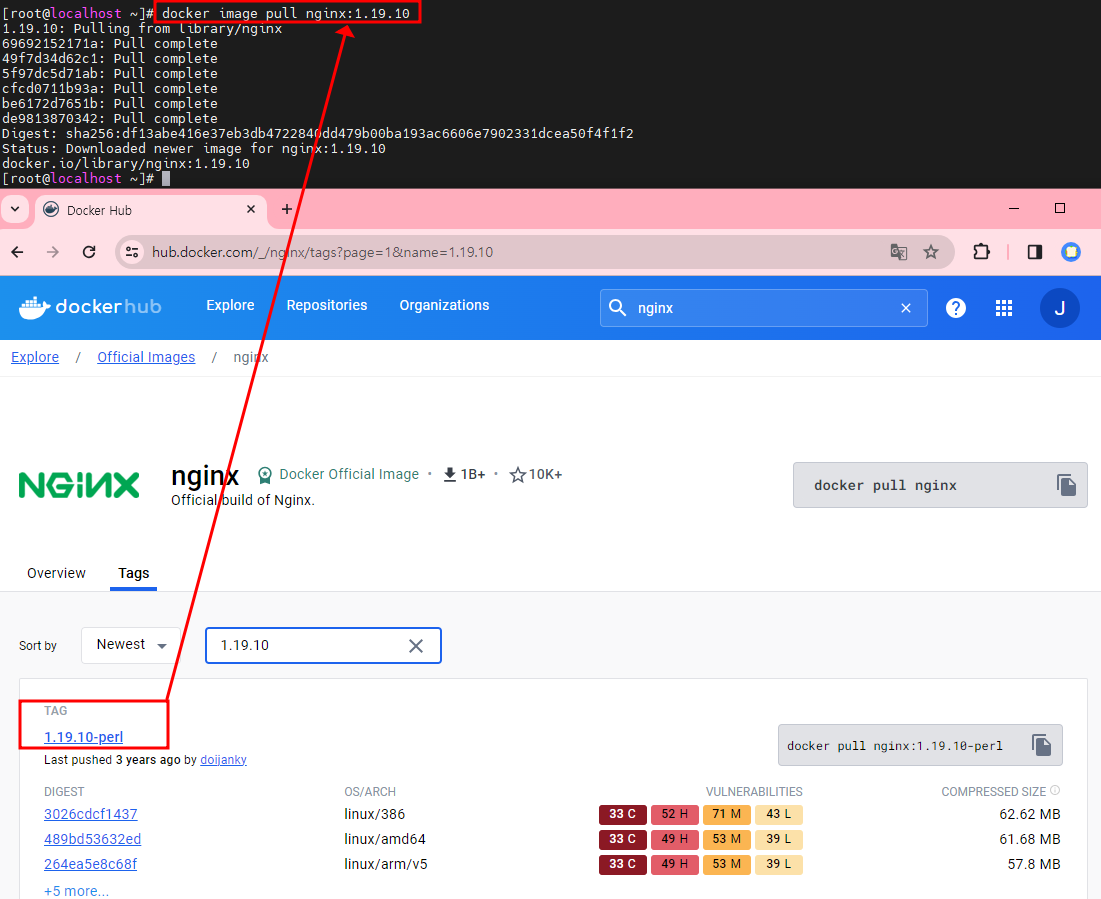Click the Docker Official Image badge

pyautogui.click(x=338, y=474)
